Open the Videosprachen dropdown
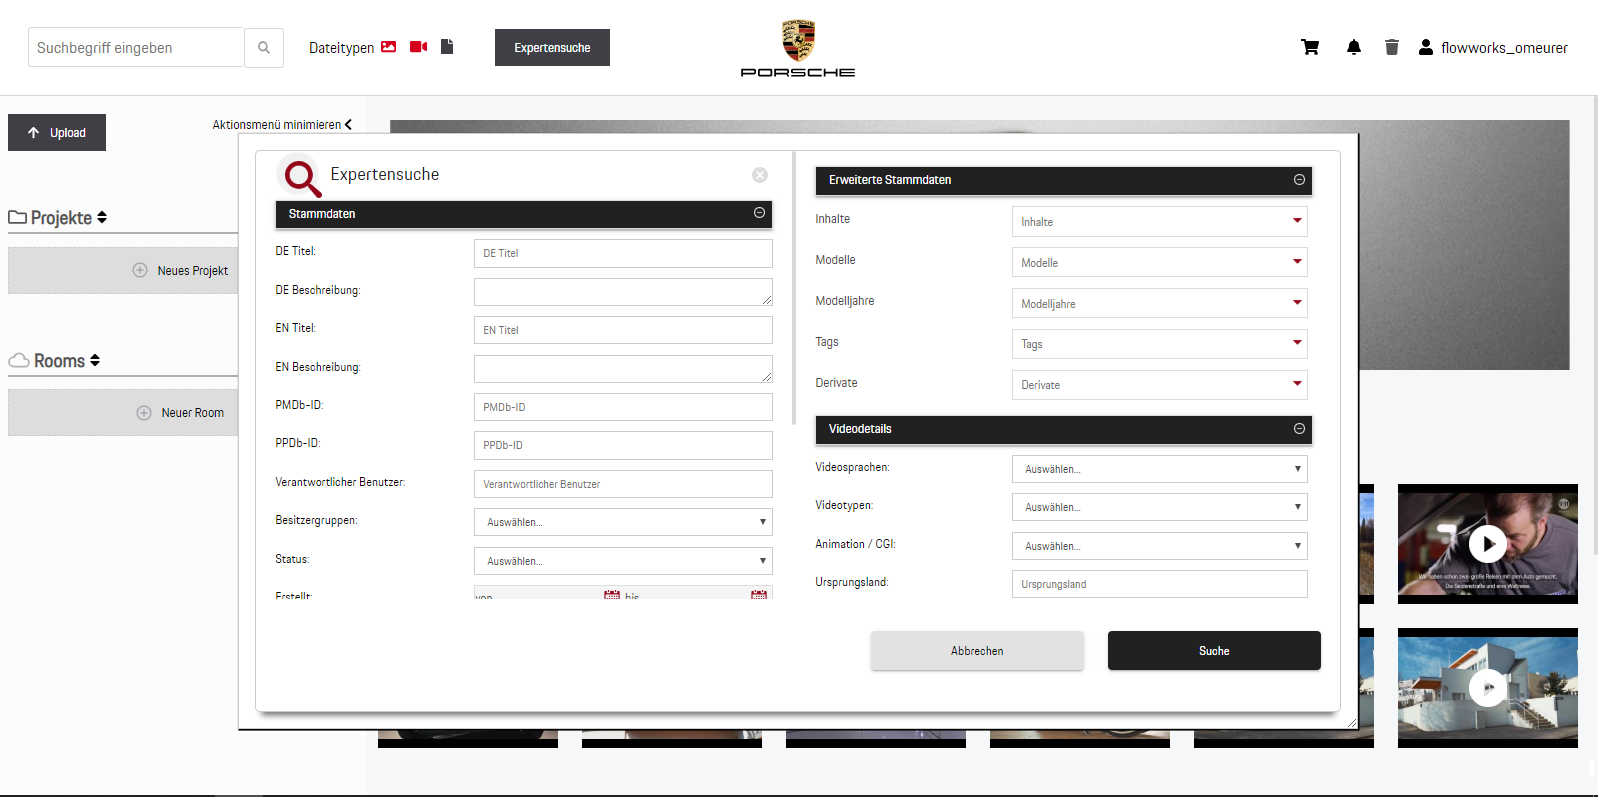This screenshot has height=797, width=1598. (x=1159, y=469)
